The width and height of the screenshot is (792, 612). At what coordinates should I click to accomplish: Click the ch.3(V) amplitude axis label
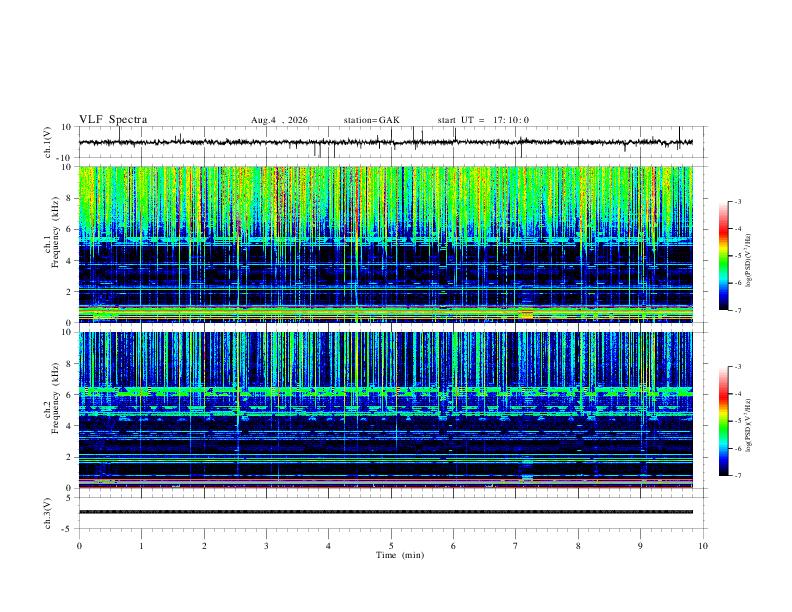coord(48,513)
